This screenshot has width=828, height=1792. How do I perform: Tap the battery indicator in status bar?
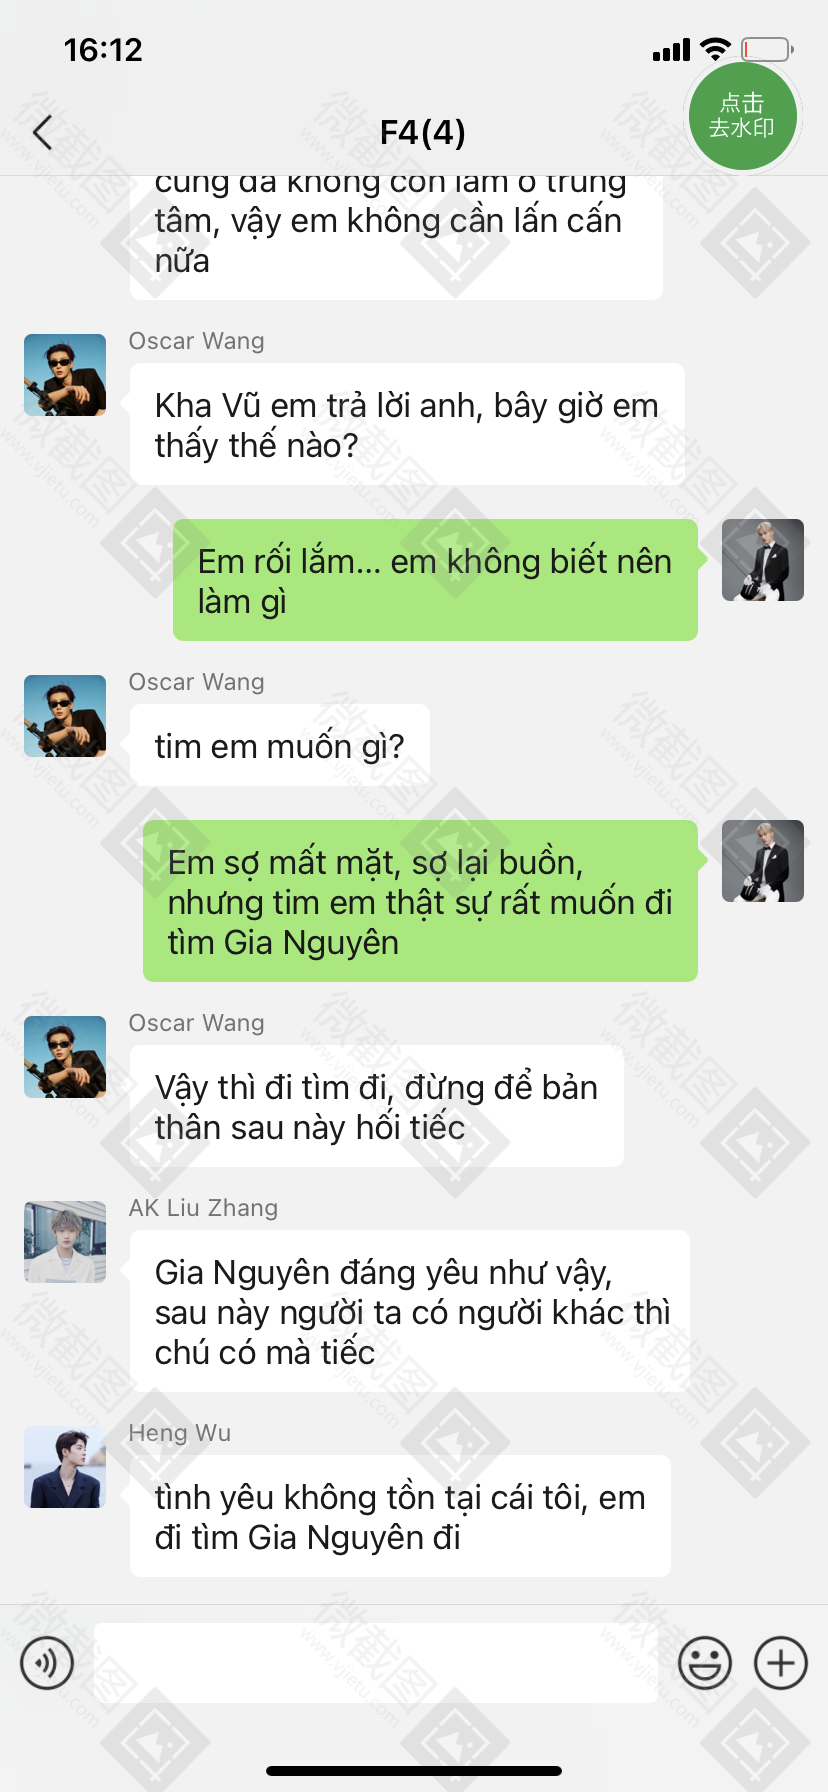pos(767,49)
